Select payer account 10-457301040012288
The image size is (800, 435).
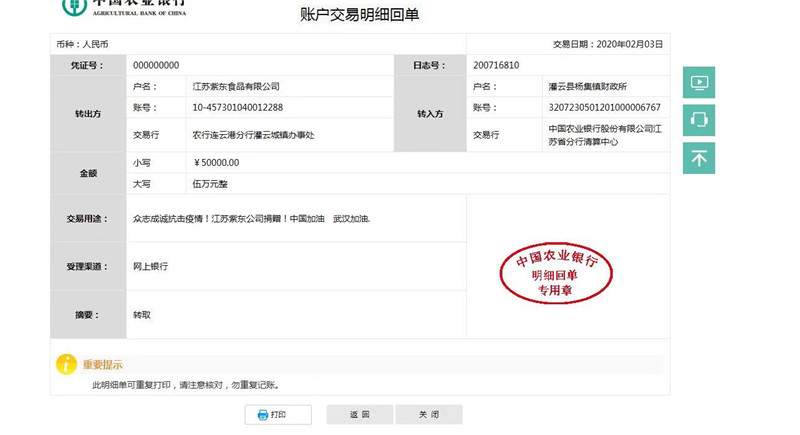pos(237,108)
